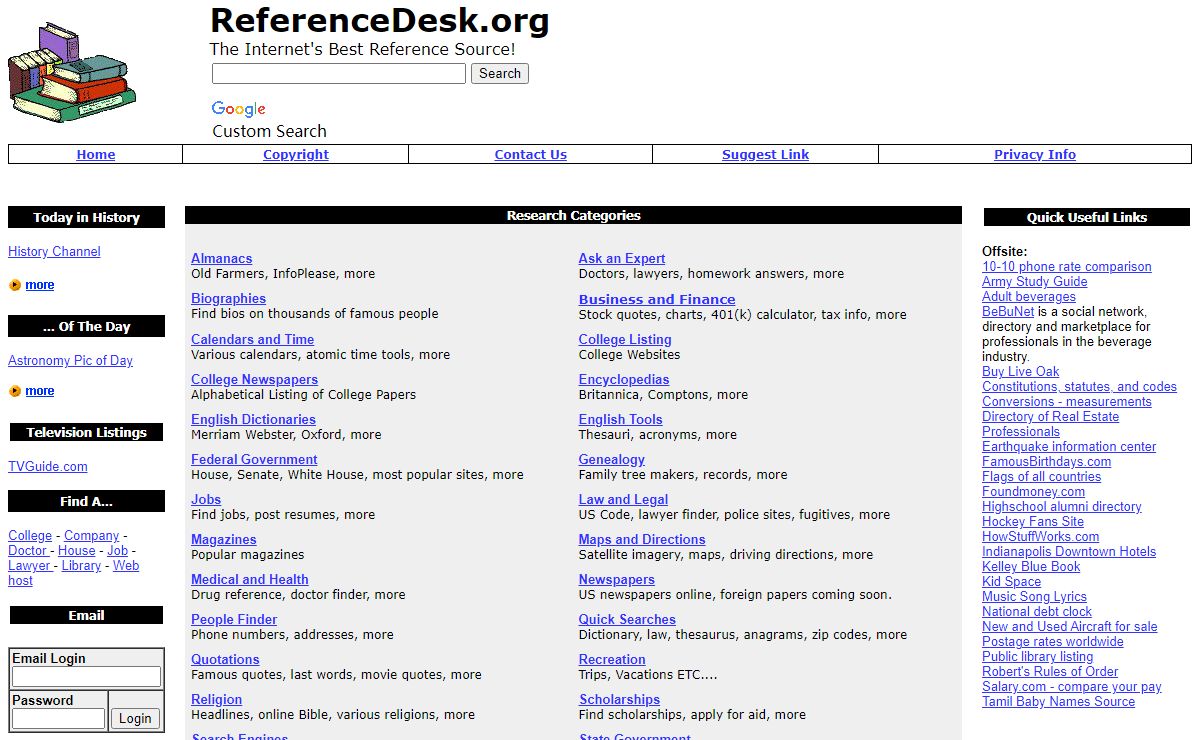Open the Genealogy category link

coord(612,459)
